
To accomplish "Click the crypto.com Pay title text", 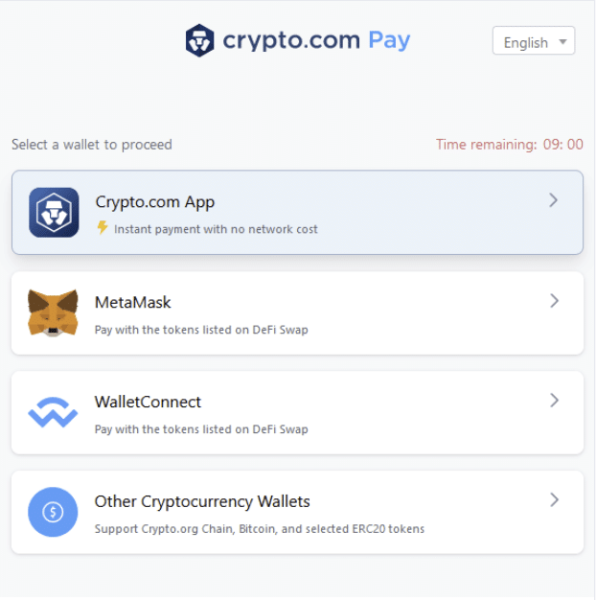I will point(316,40).
